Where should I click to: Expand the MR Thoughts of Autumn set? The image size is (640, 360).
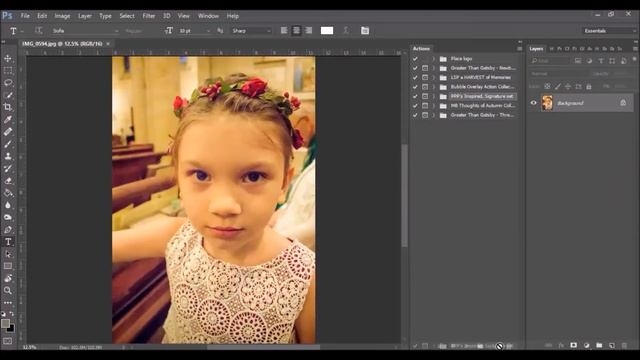[x=434, y=106]
